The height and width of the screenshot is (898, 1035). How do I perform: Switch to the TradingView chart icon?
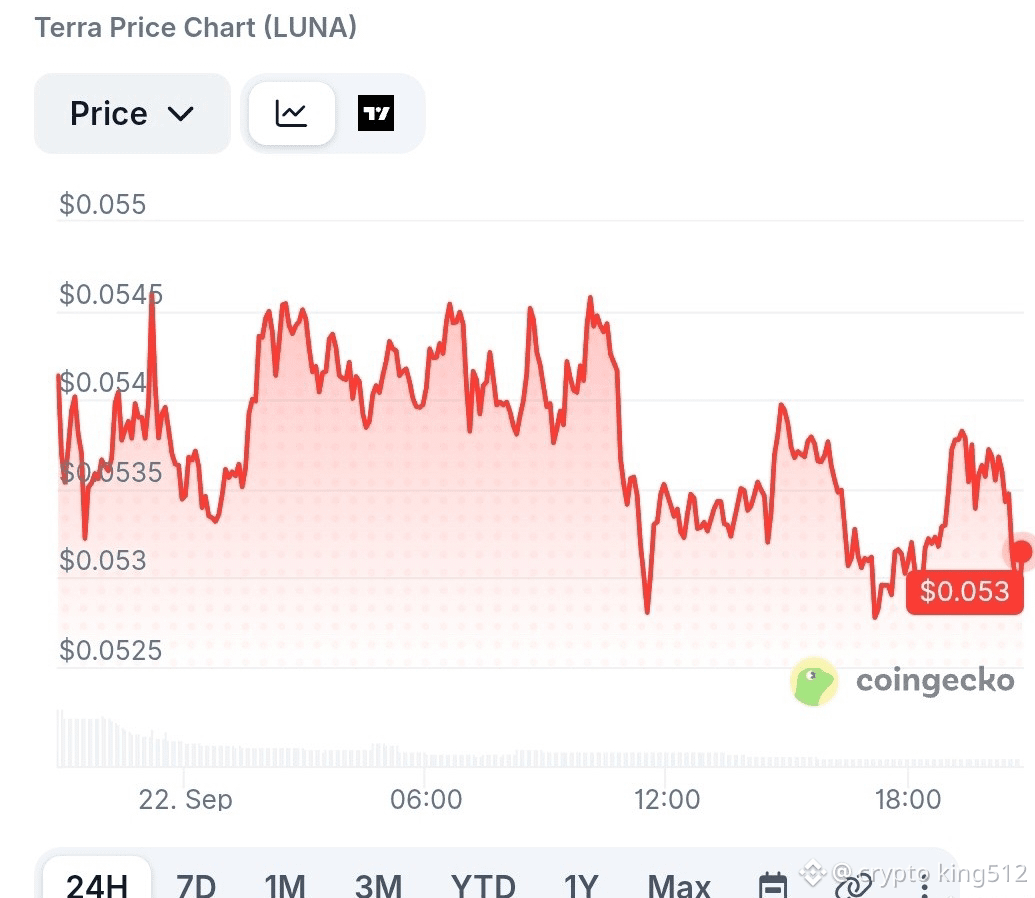coord(376,114)
